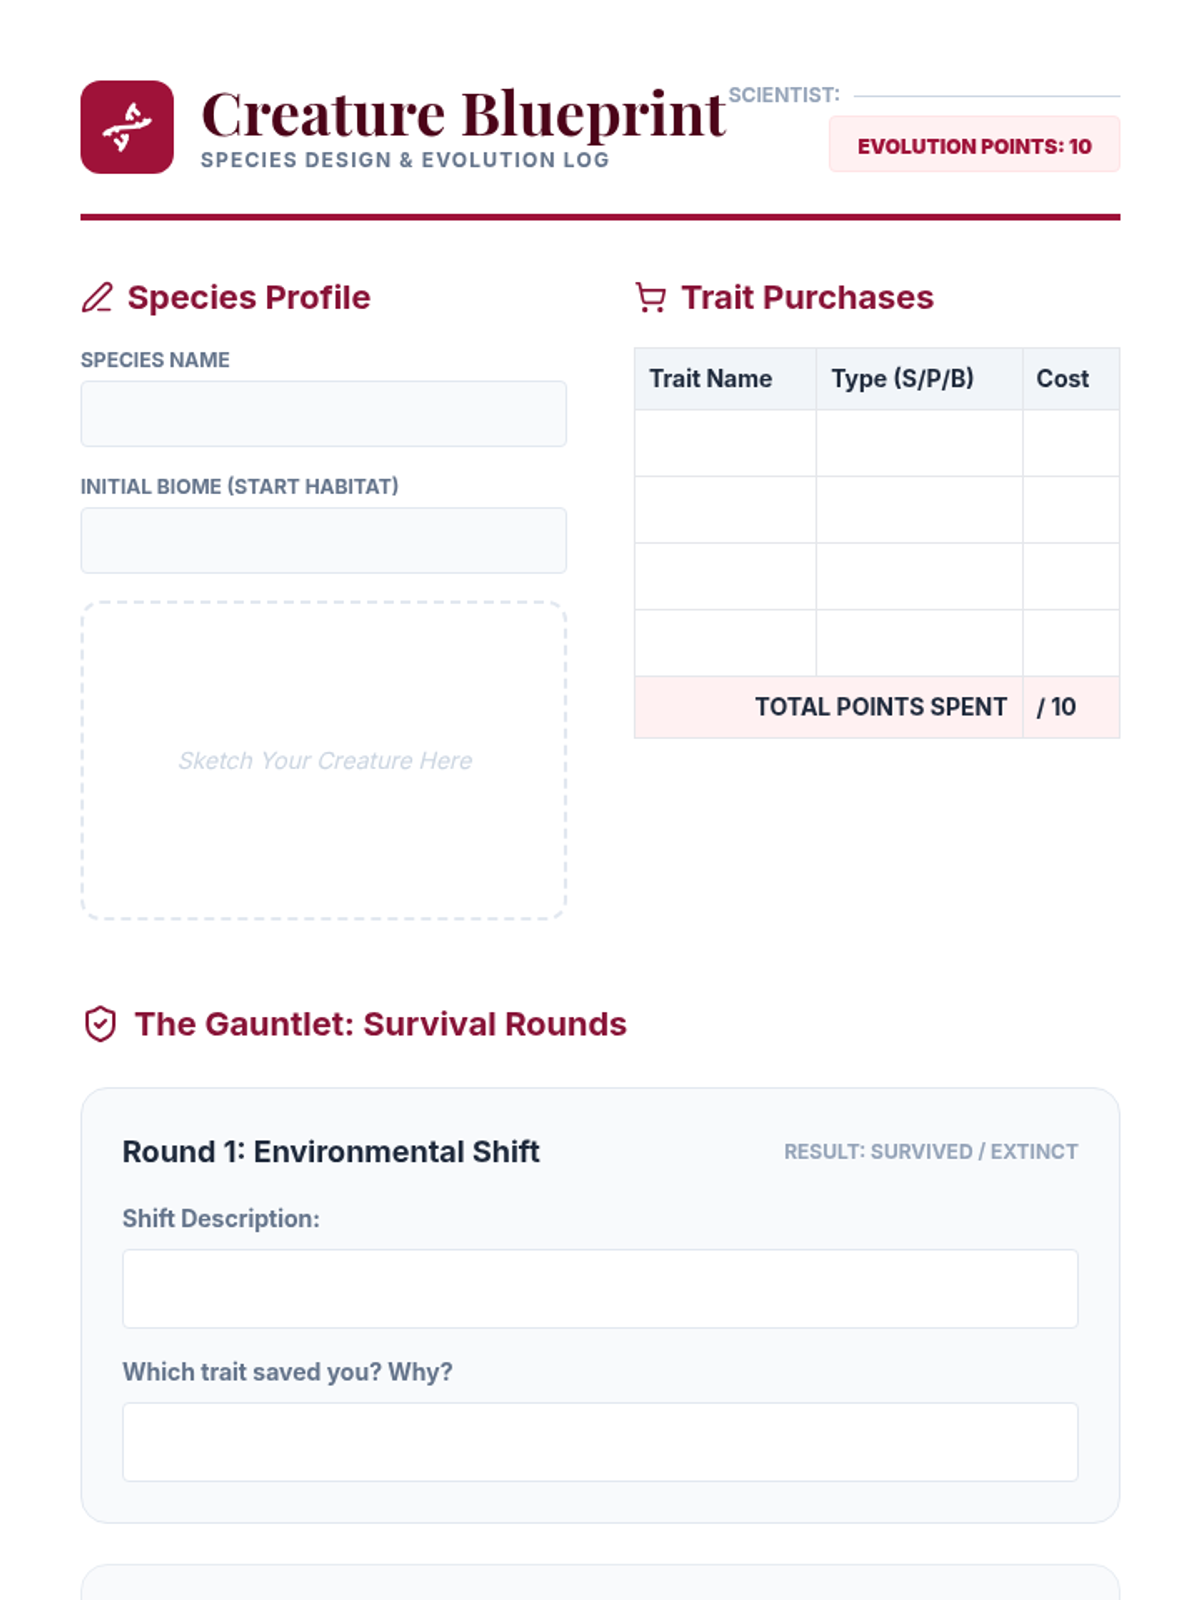This screenshot has height=1600, width=1200.
Task: Click the first row Trait Name cell
Action: pyautogui.click(x=725, y=443)
